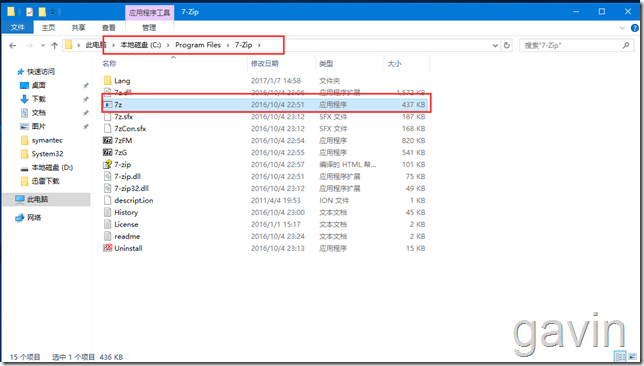Click the 应用程序工具 contextual tab
The width and height of the screenshot is (644, 366).
pos(150,12)
